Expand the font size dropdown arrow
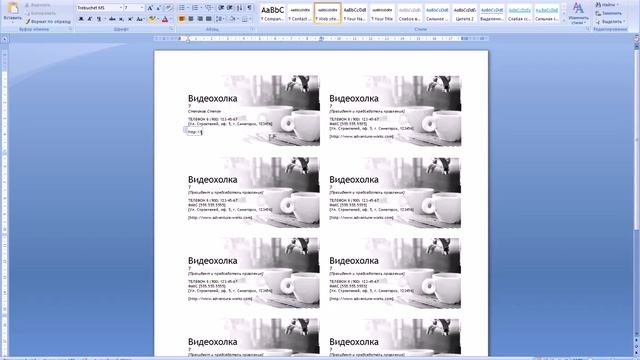The image size is (640, 360). 142,8
